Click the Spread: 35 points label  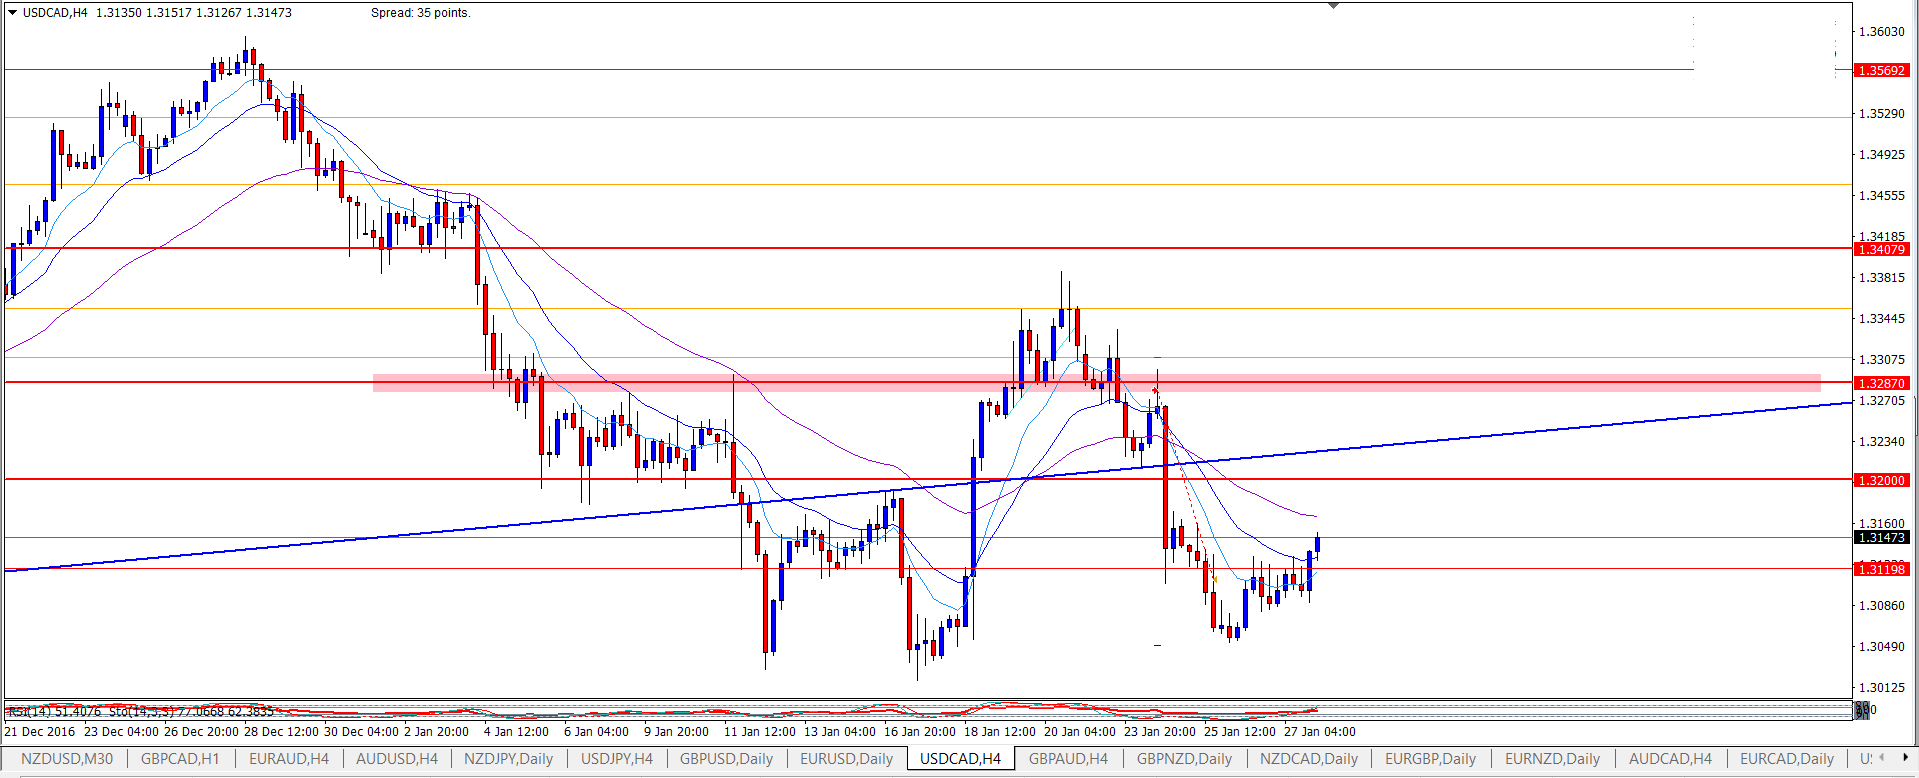tap(421, 13)
